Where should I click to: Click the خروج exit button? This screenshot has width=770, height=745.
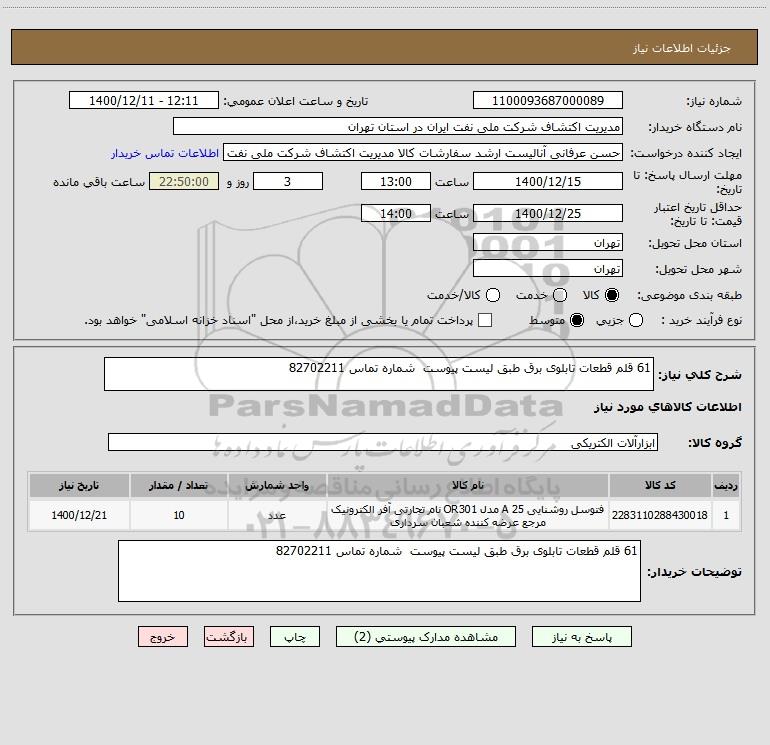tap(163, 637)
